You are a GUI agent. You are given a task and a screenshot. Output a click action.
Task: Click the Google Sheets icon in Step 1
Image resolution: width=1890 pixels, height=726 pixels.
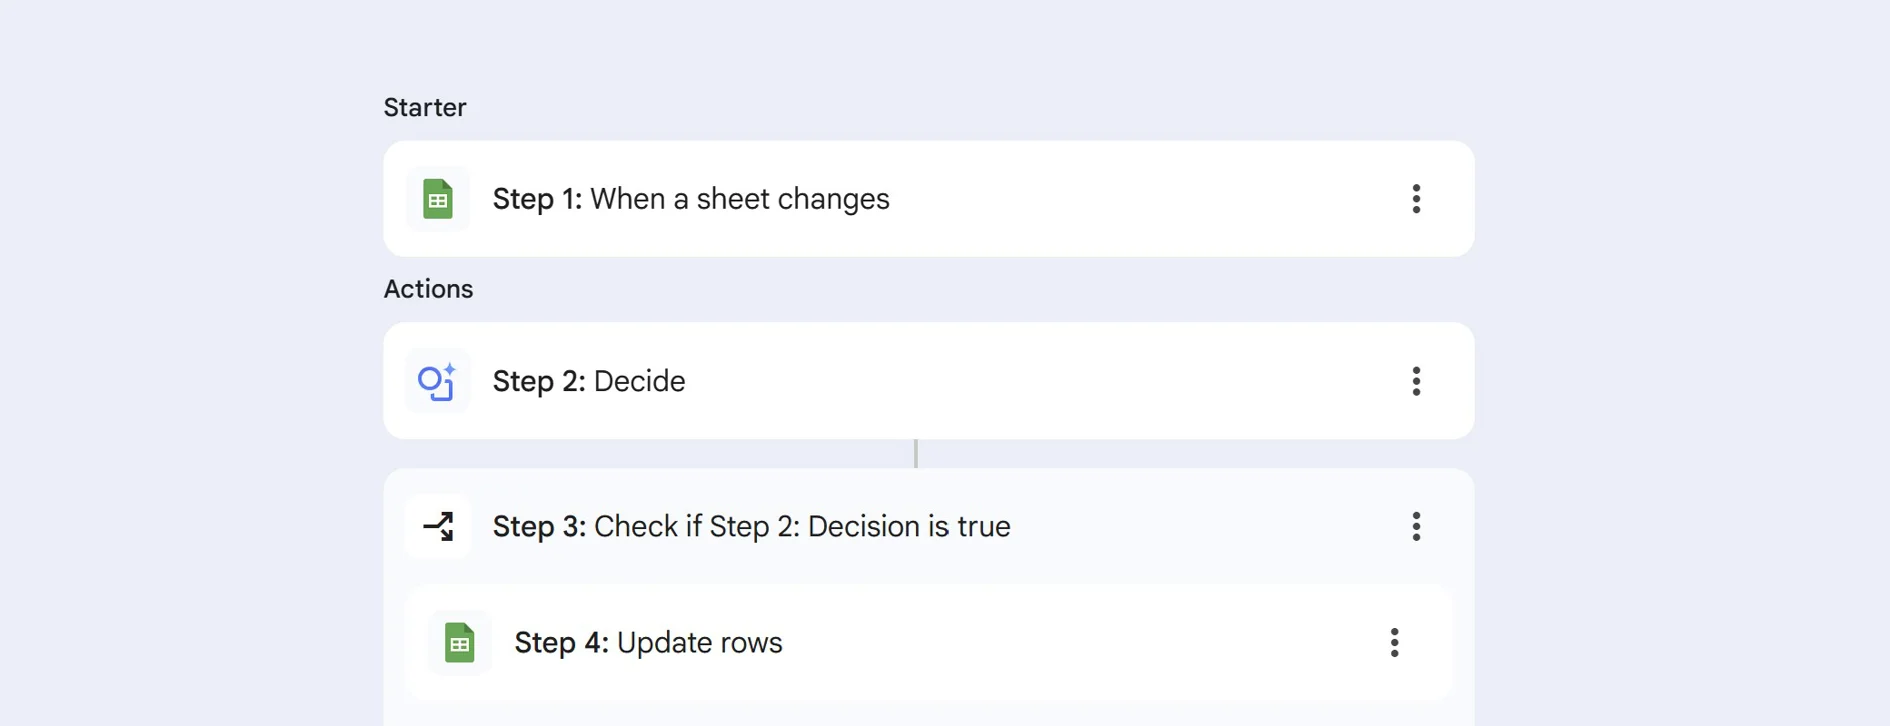point(437,199)
